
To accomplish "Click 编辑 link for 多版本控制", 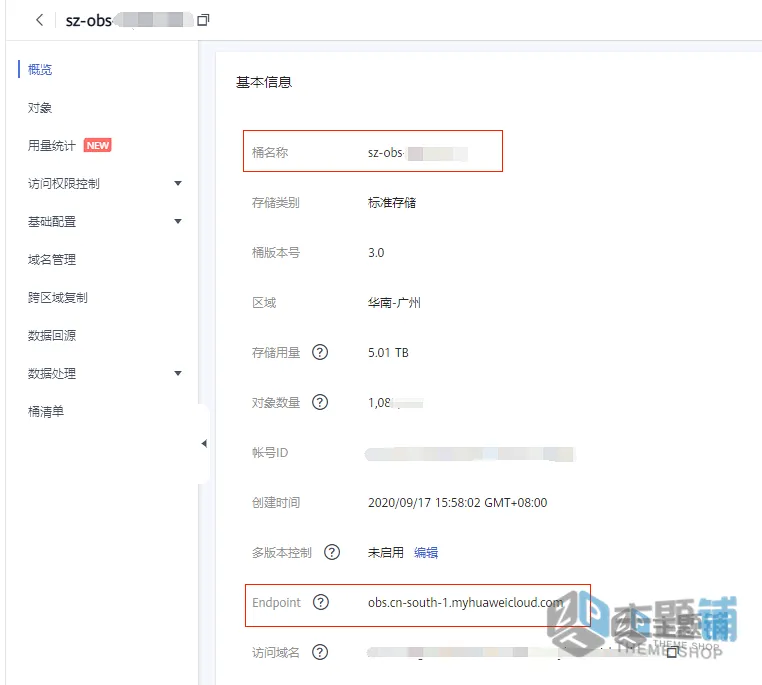I will click(x=426, y=552).
